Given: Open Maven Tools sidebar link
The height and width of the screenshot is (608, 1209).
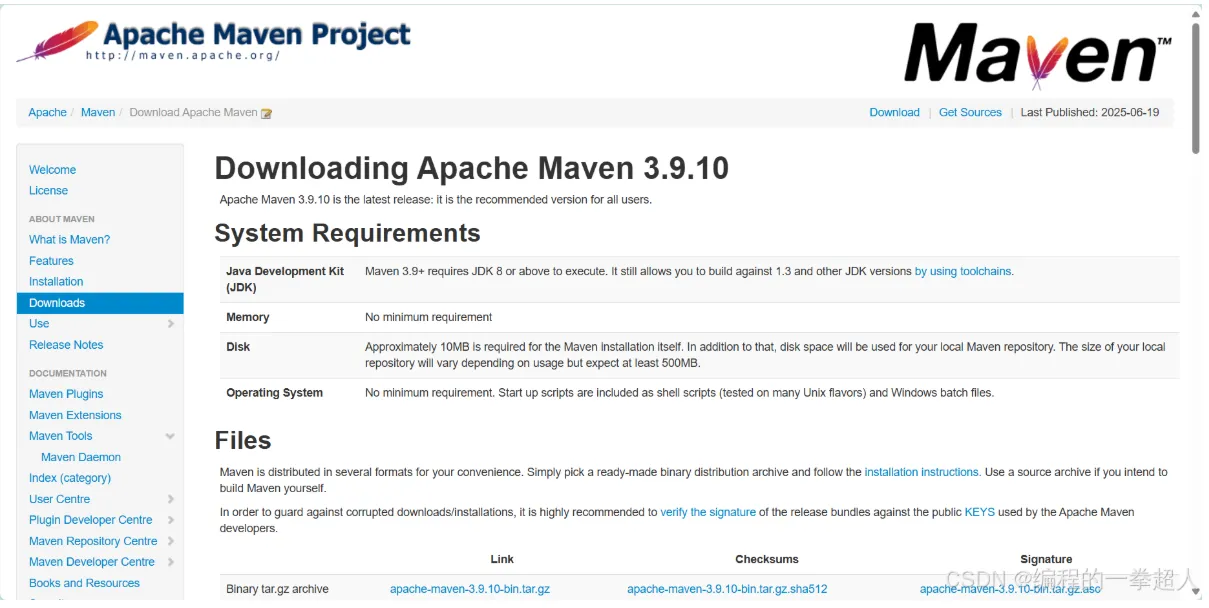Looking at the screenshot, I should pos(60,436).
